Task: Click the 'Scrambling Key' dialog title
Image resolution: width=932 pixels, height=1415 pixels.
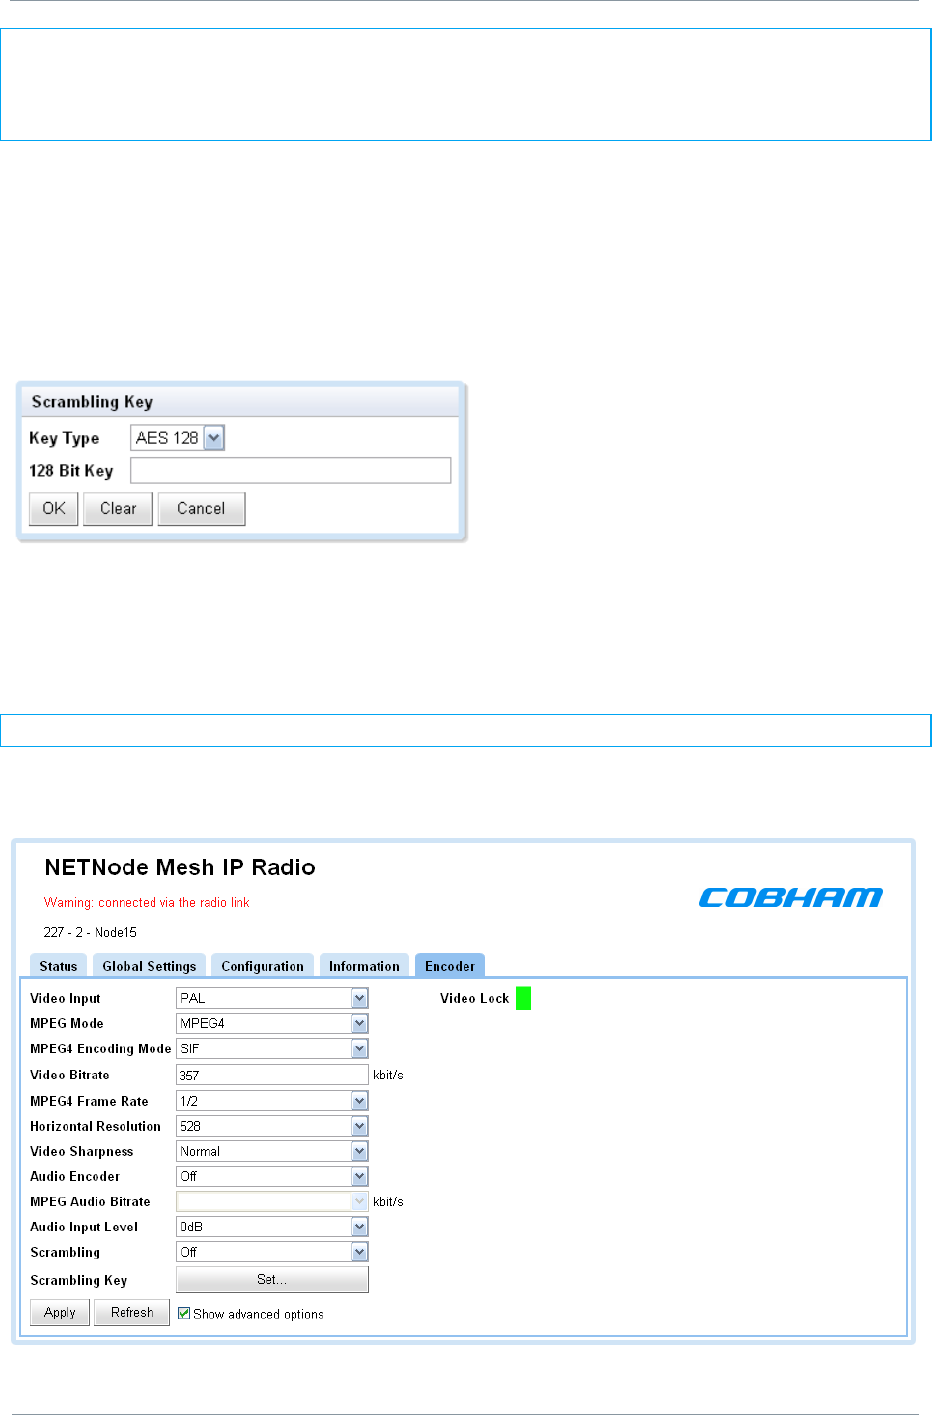Action: (92, 402)
